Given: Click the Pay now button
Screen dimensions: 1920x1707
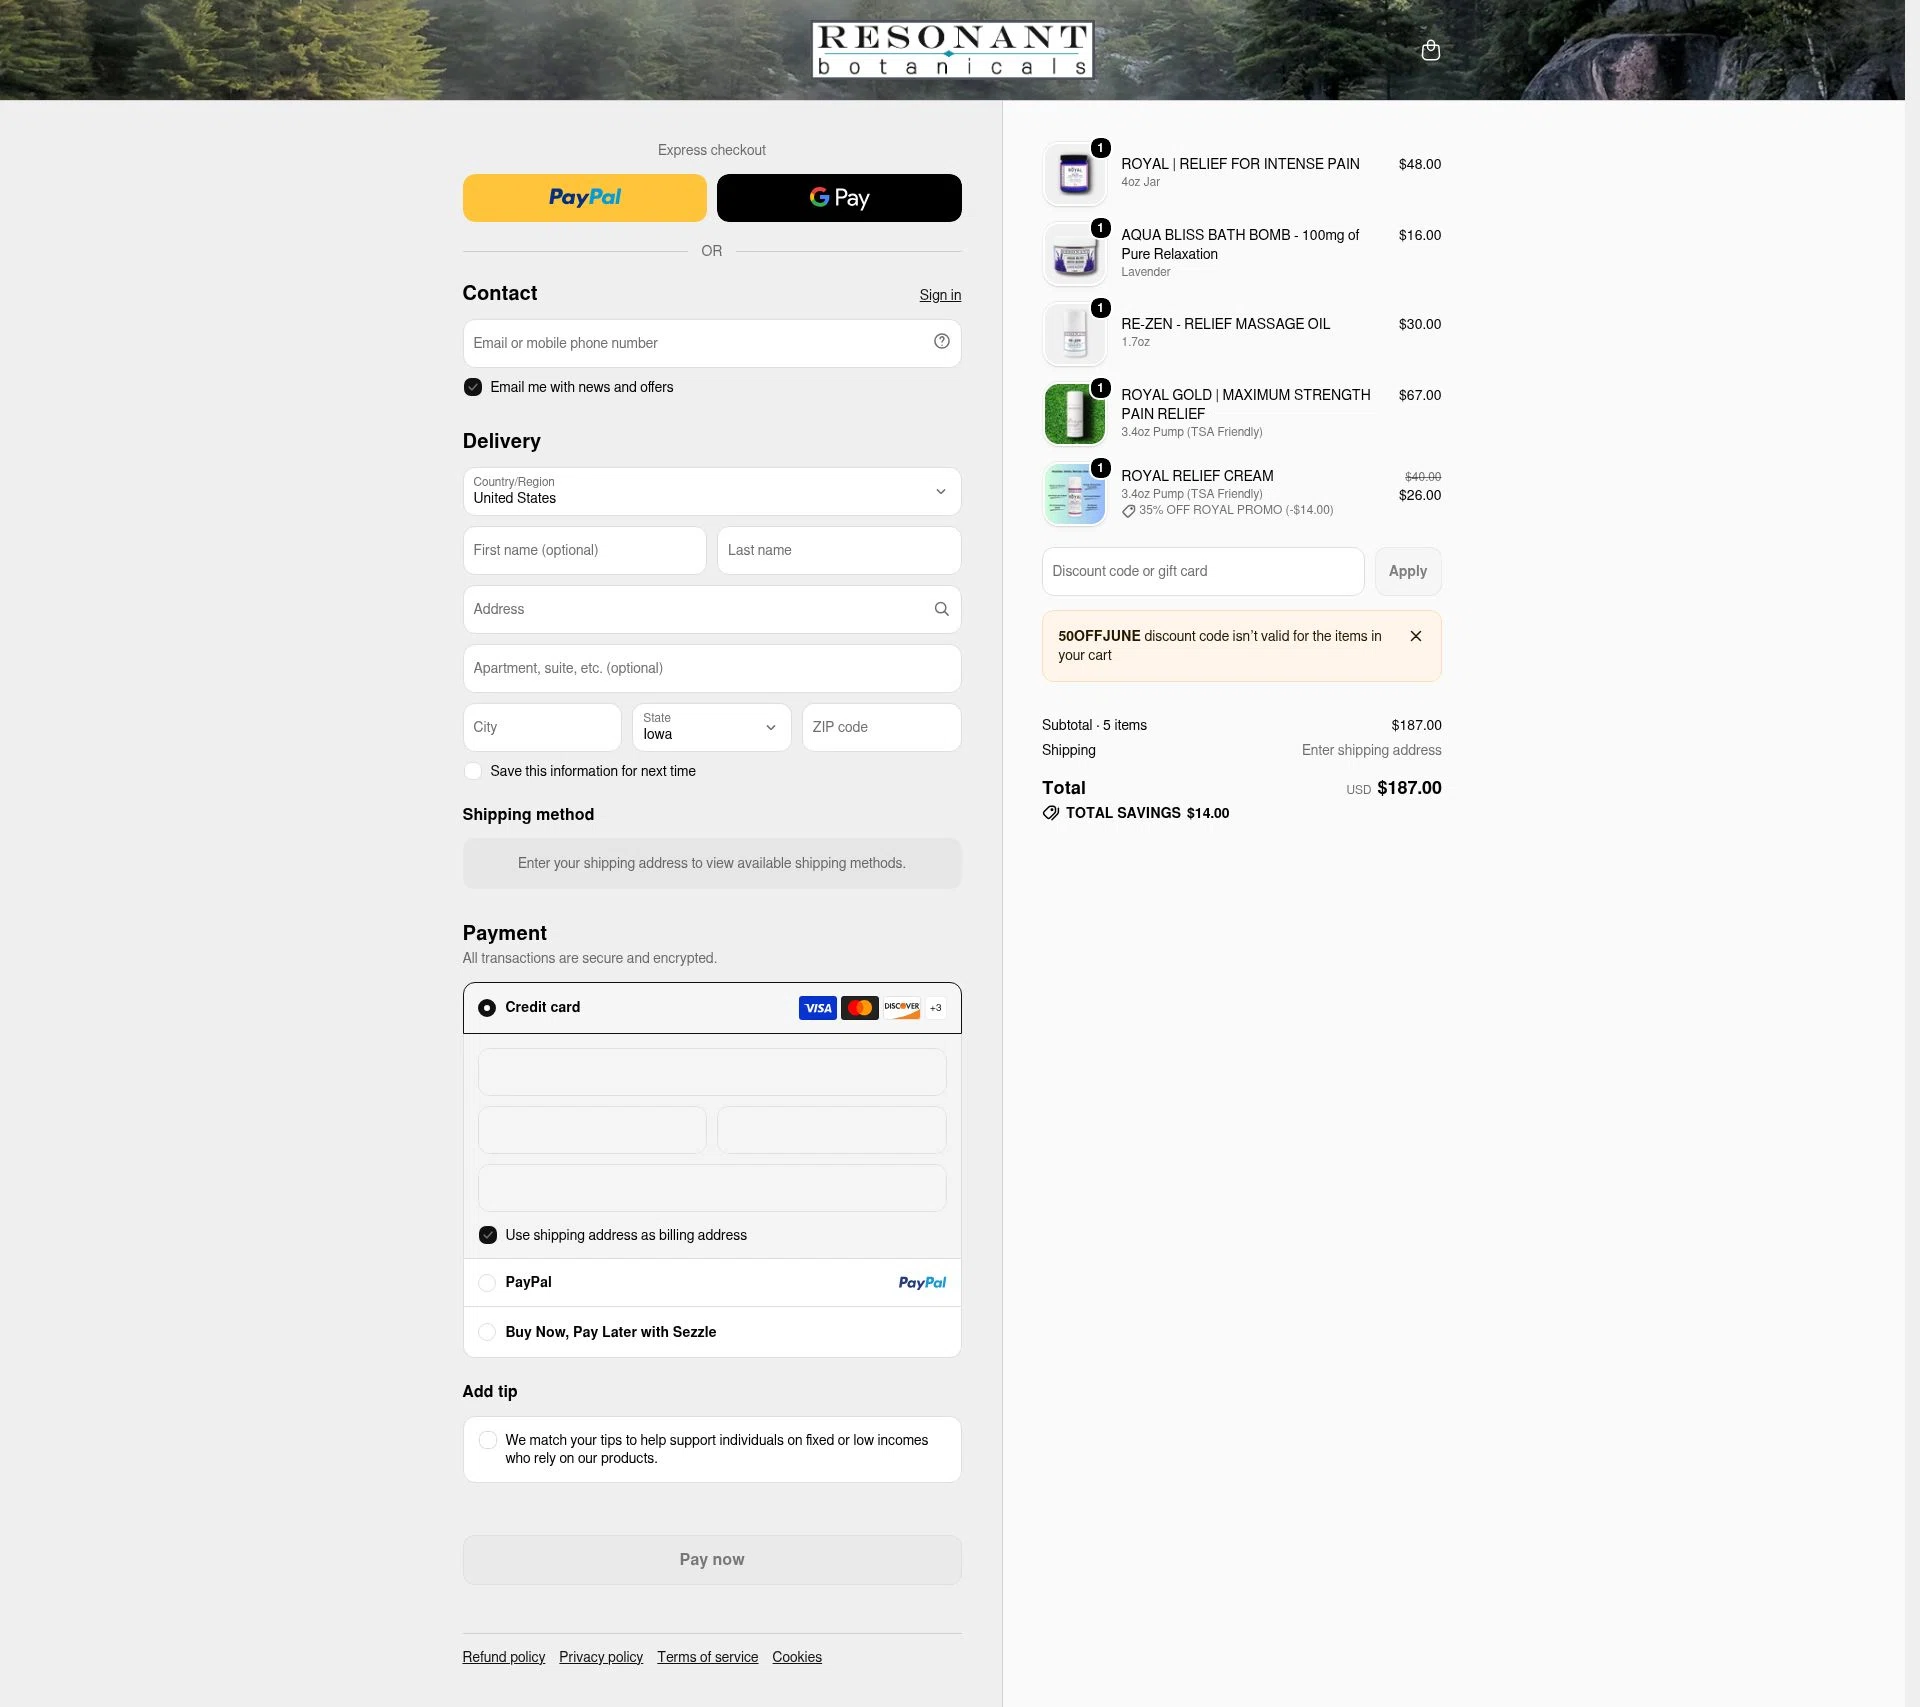Looking at the screenshot, I should click(712, 1559).
